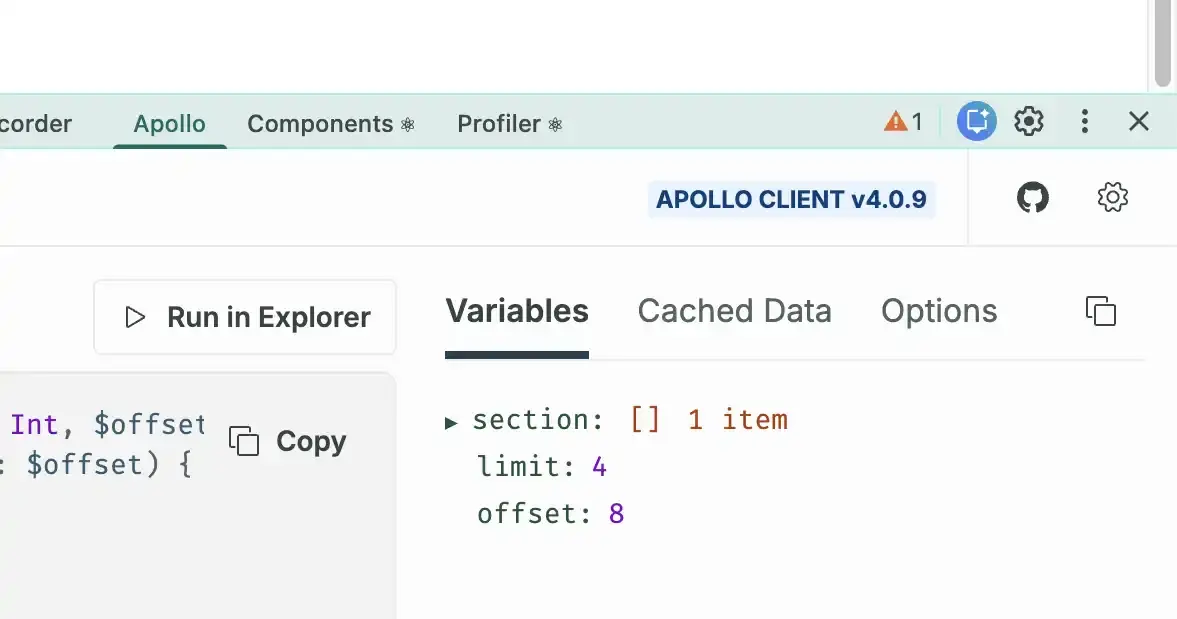
Task: Select the Options tab
Action: coord(938,311)
